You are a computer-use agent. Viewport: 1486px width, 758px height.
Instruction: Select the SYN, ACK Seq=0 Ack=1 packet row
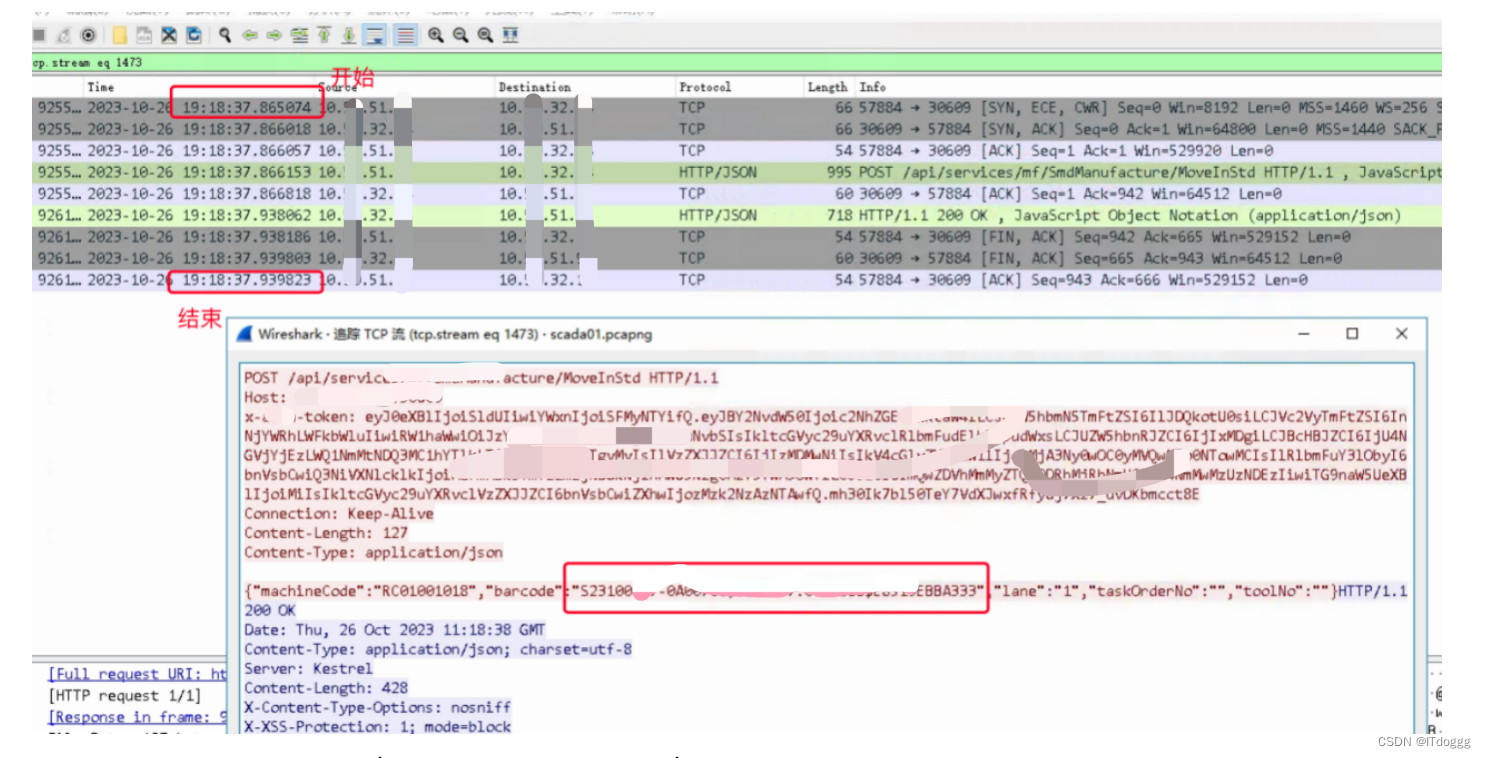(x=736, y=129)
